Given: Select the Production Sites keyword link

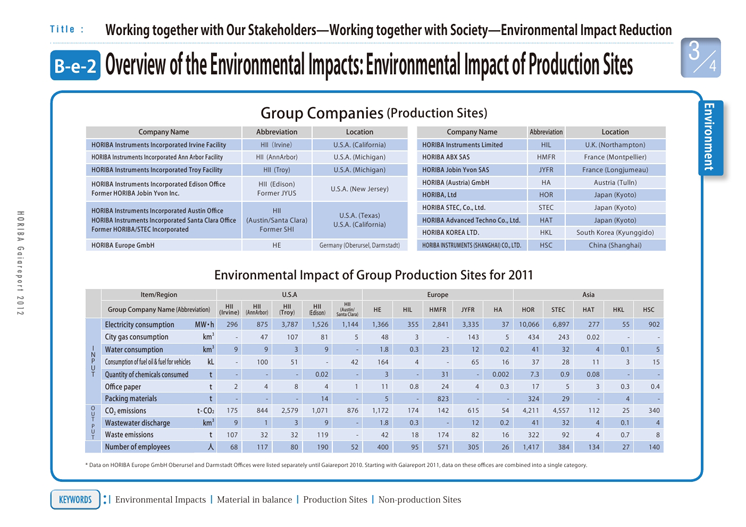Looking at the screenshot, I should click(335, 499).
